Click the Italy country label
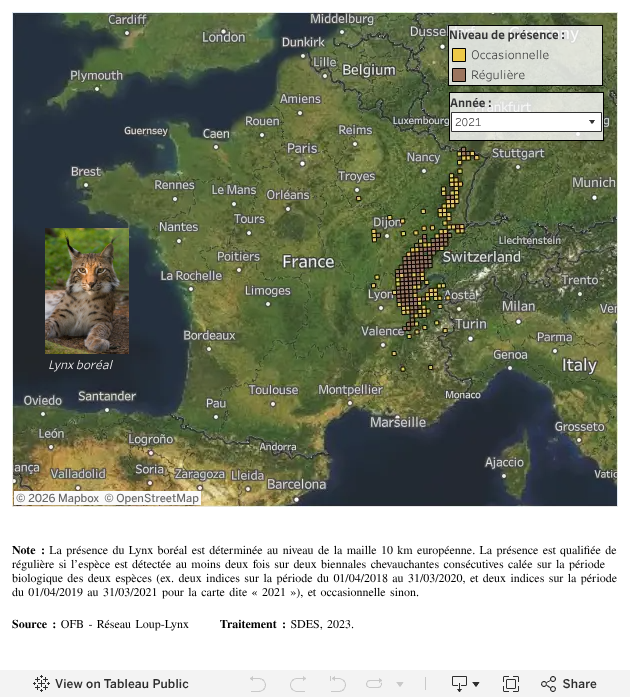Viewport: 630px width, 697px height. point(579,365)
